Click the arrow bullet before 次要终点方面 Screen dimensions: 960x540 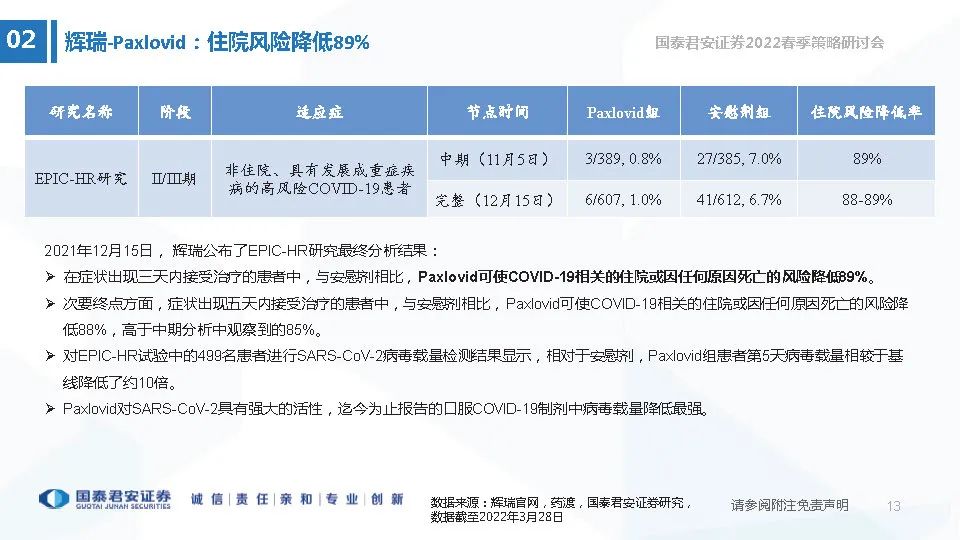pos(50,303)
